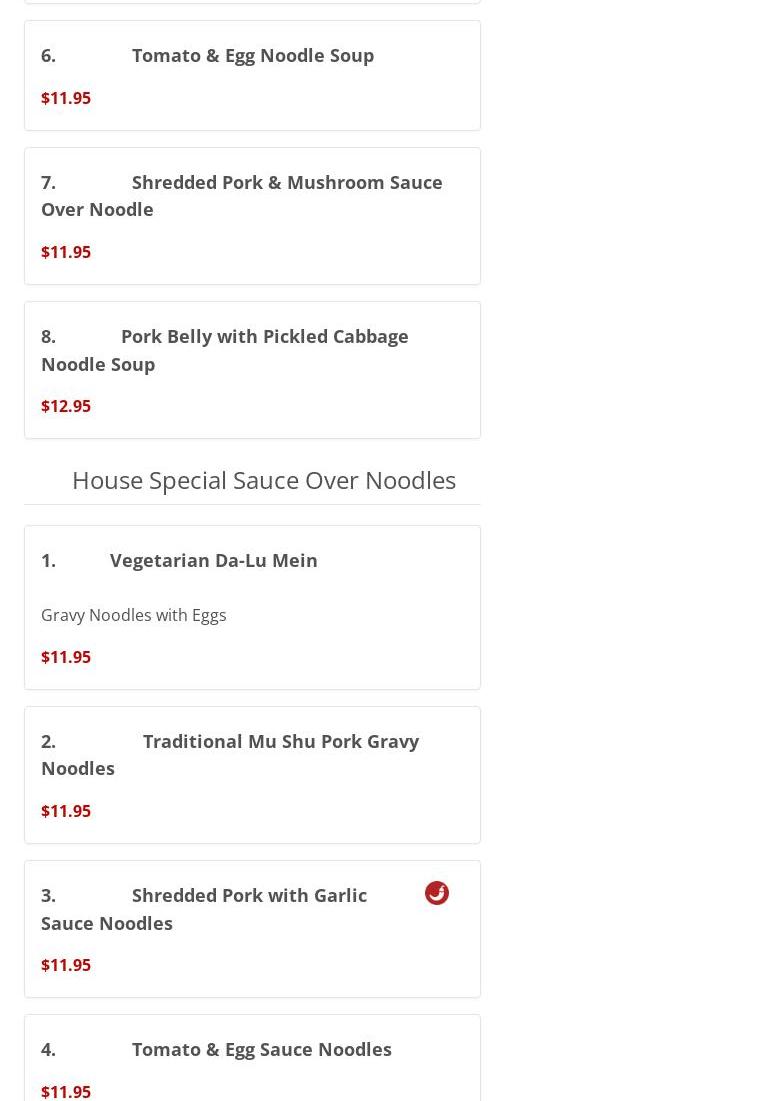
Task: Choose Vegetarian Da-Lu Mein item
Action: pos(213,560)
